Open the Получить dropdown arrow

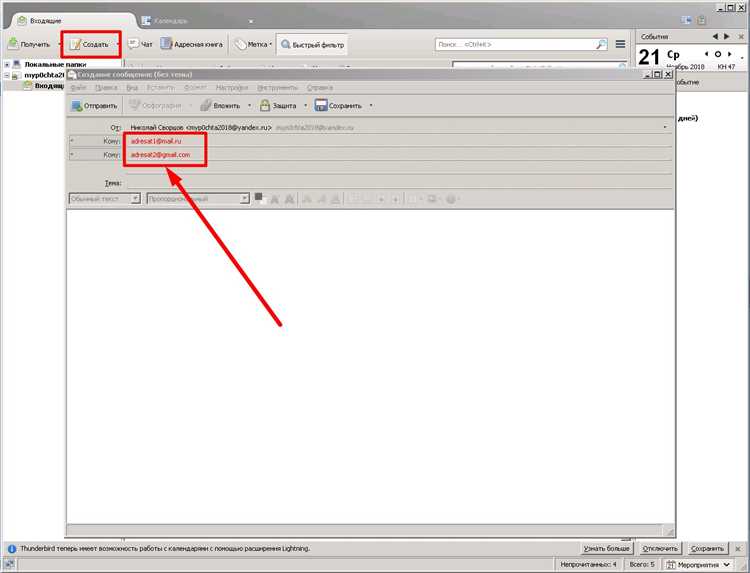point(59,44)
